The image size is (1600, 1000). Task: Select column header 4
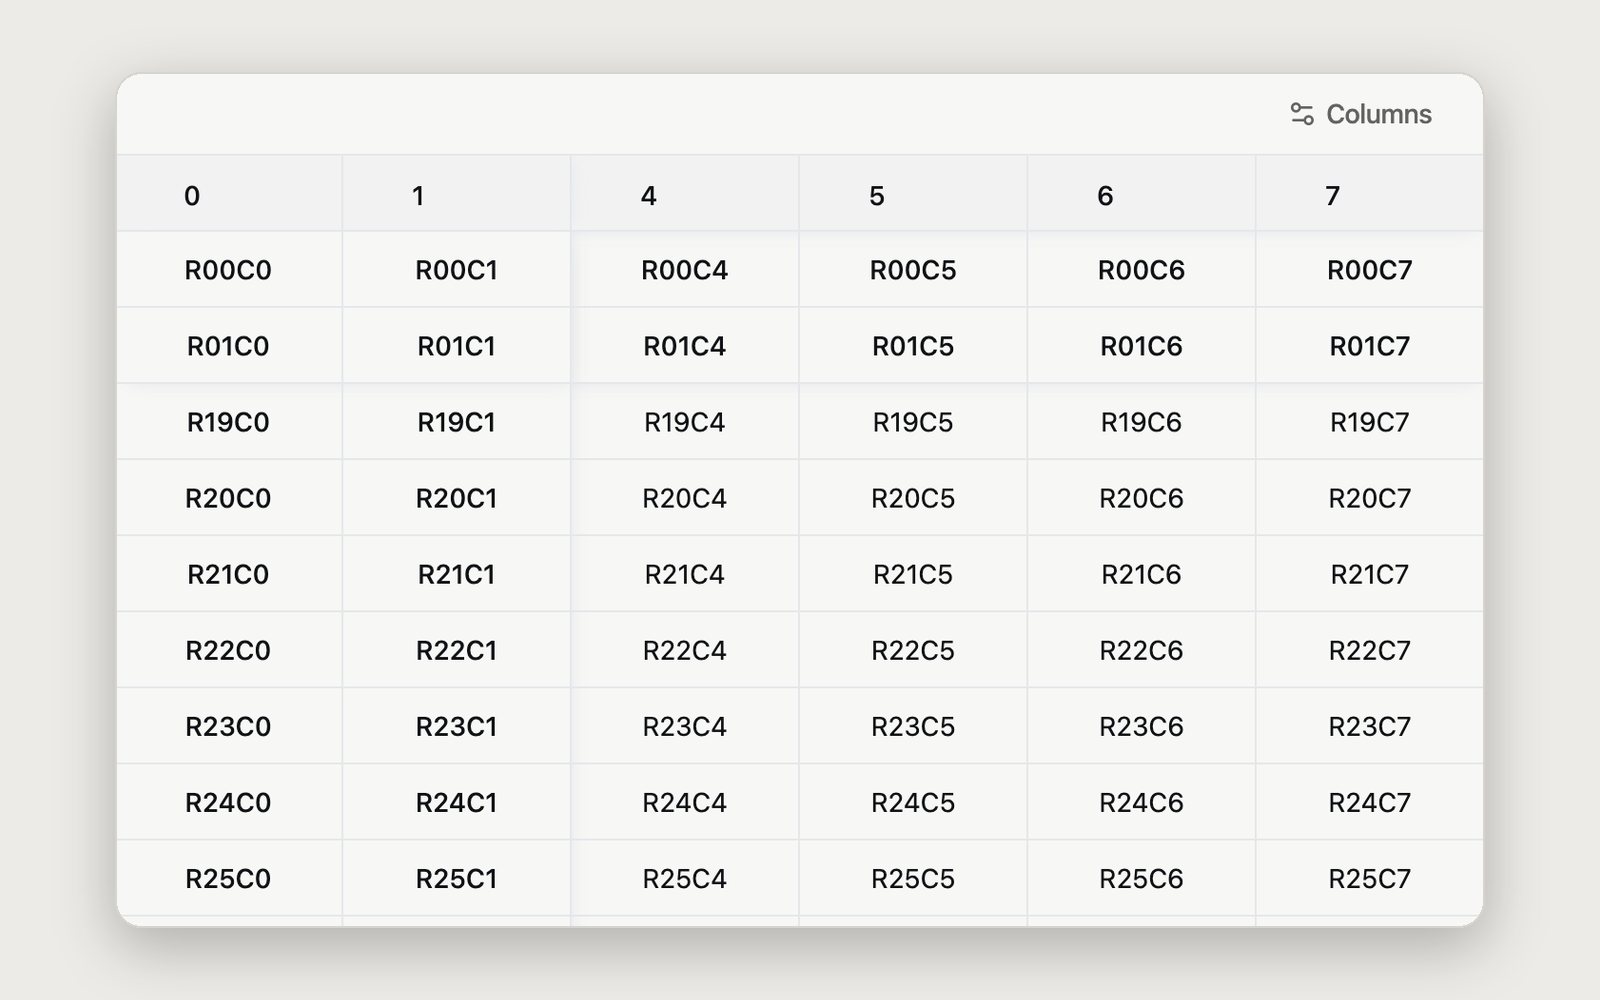[x=685, y=194]
